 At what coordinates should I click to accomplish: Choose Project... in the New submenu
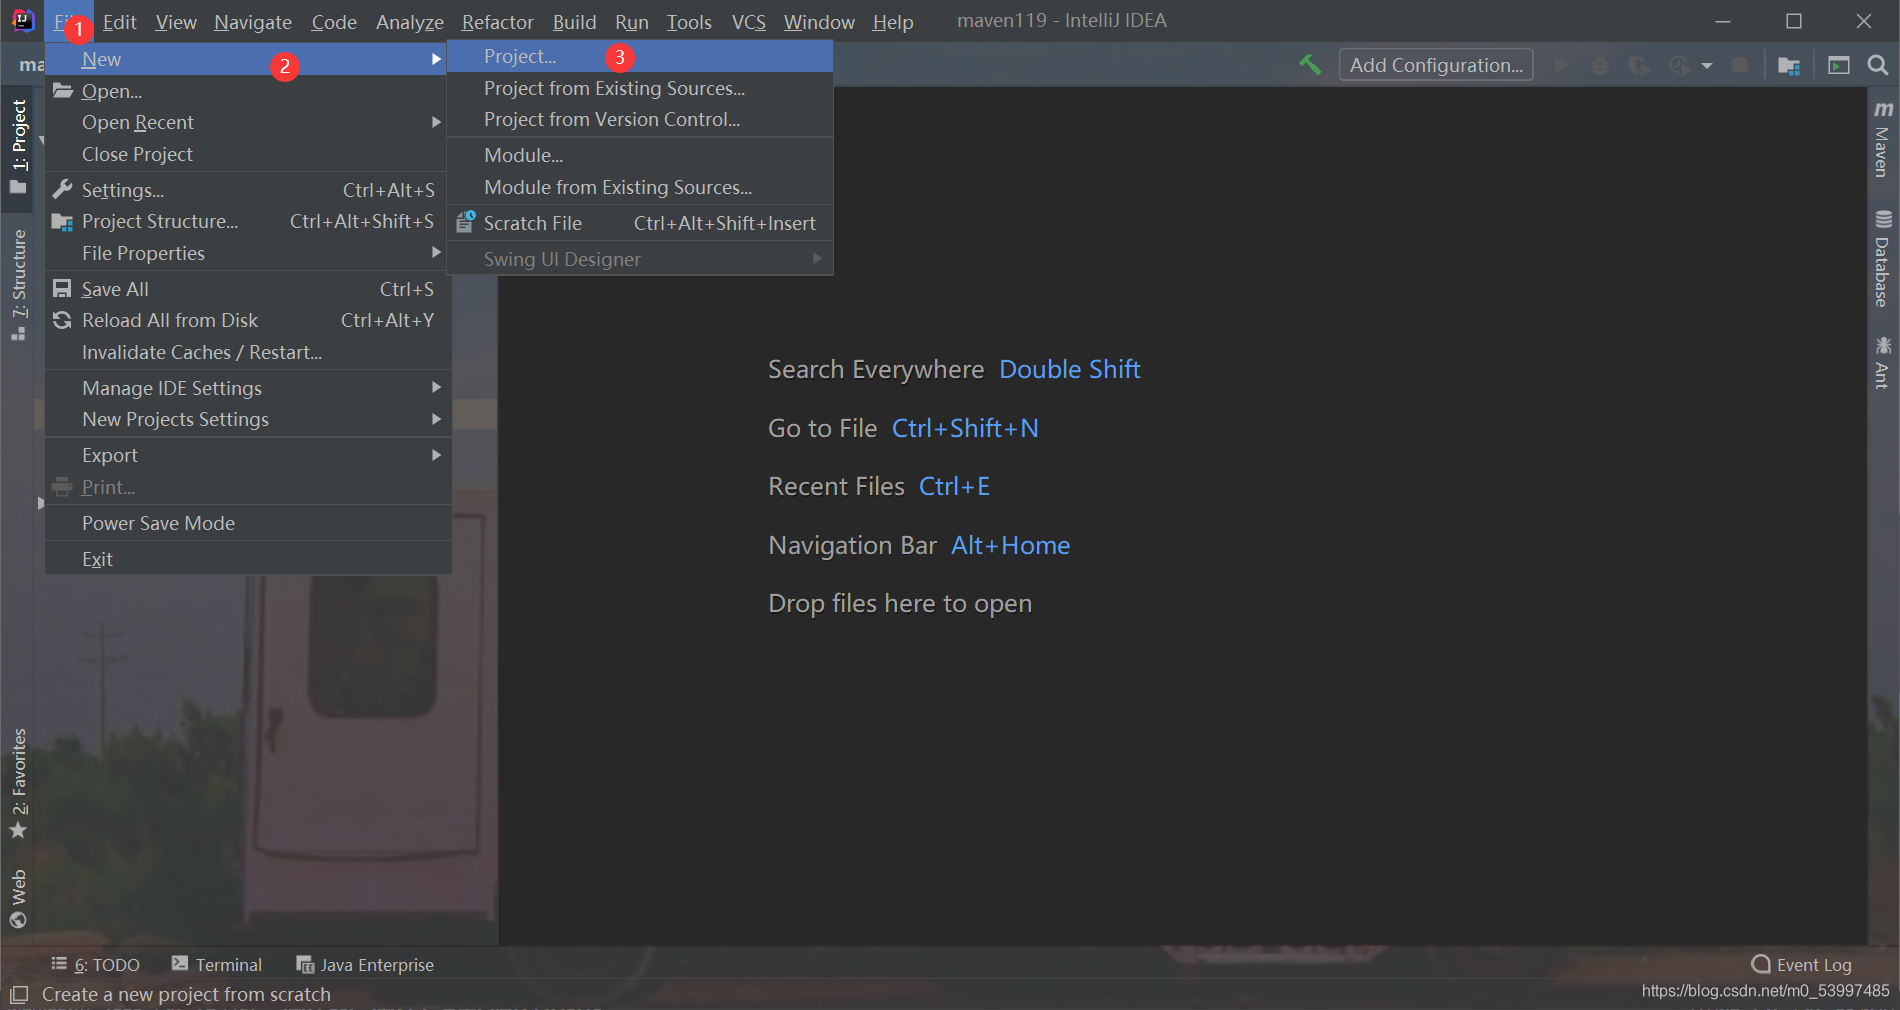click(640, 57)
